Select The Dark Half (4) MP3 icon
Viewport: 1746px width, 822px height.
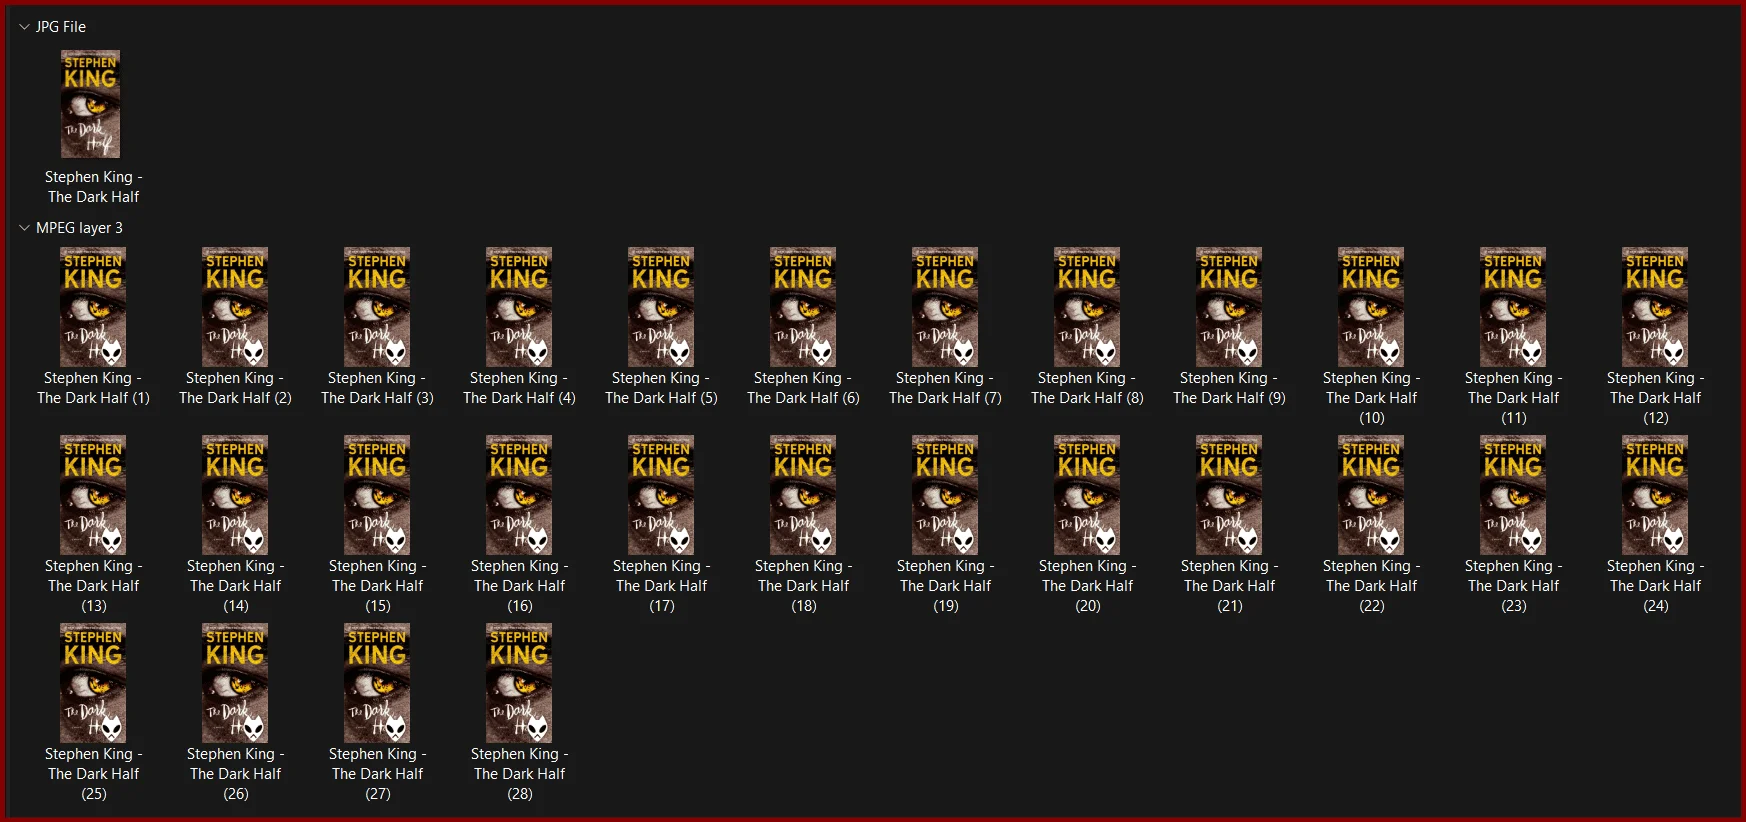519,307
